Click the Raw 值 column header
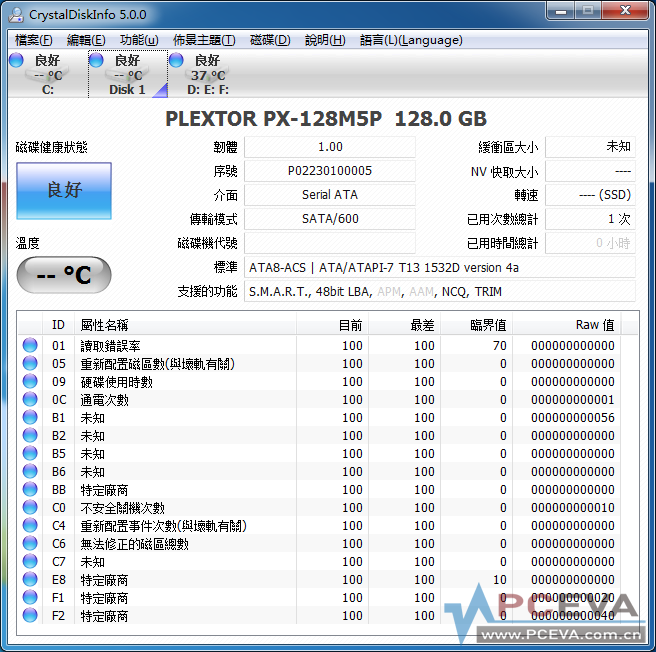The image size is (656, 652). tap(566, 325)
